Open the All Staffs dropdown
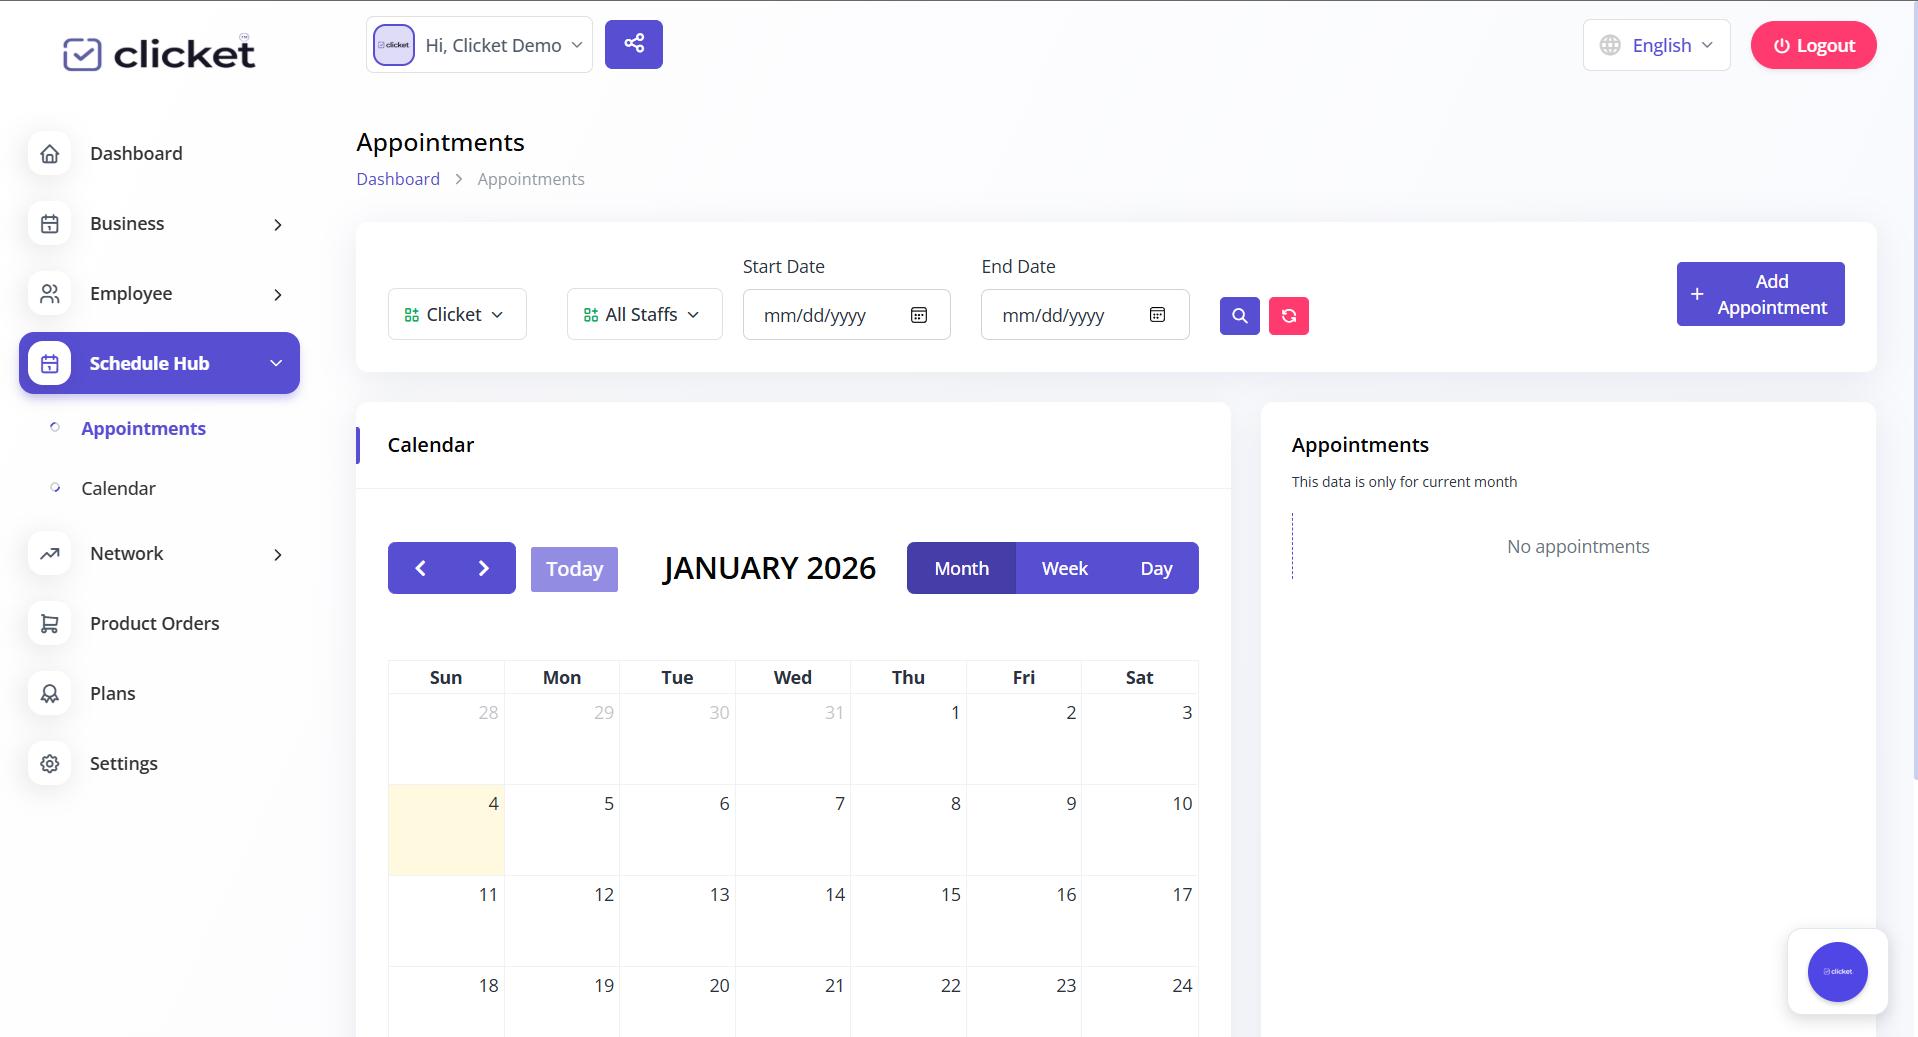This screenshot has width=1918, height=1037. click(x=644, y=315)
